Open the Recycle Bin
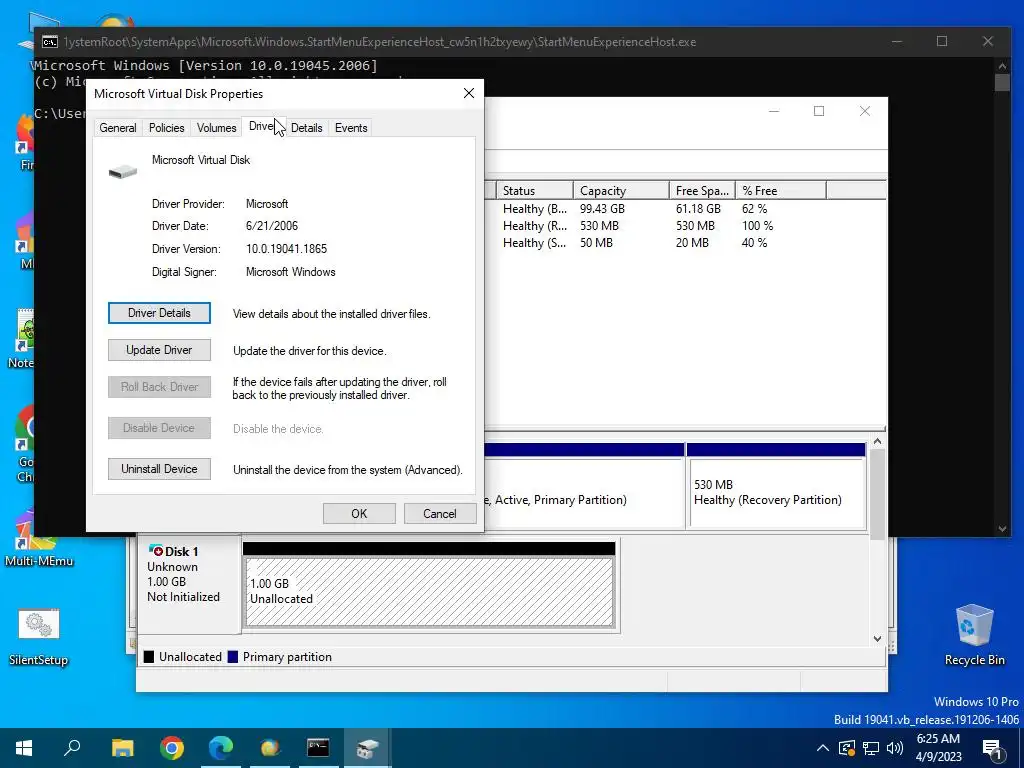This screenshot has height=768, width=1024. (x=974, y=635)
